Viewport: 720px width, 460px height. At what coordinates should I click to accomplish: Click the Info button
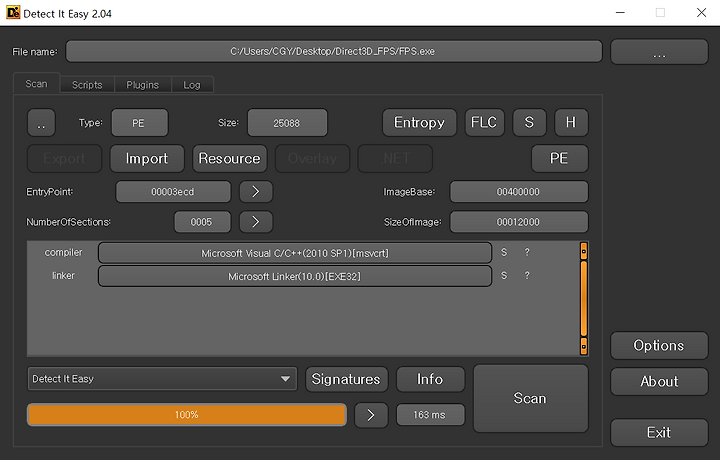[x=430, y=379]
